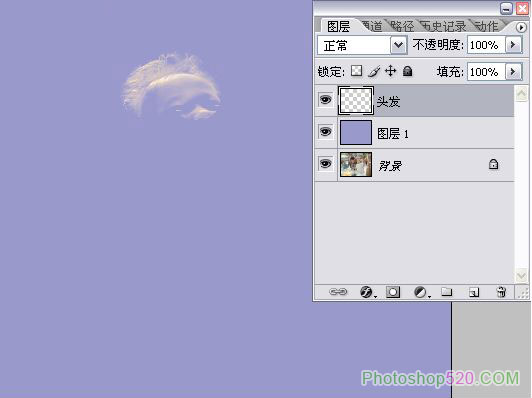Add a layer mask
Screen dimensions: 532x398
pos(393,292)
